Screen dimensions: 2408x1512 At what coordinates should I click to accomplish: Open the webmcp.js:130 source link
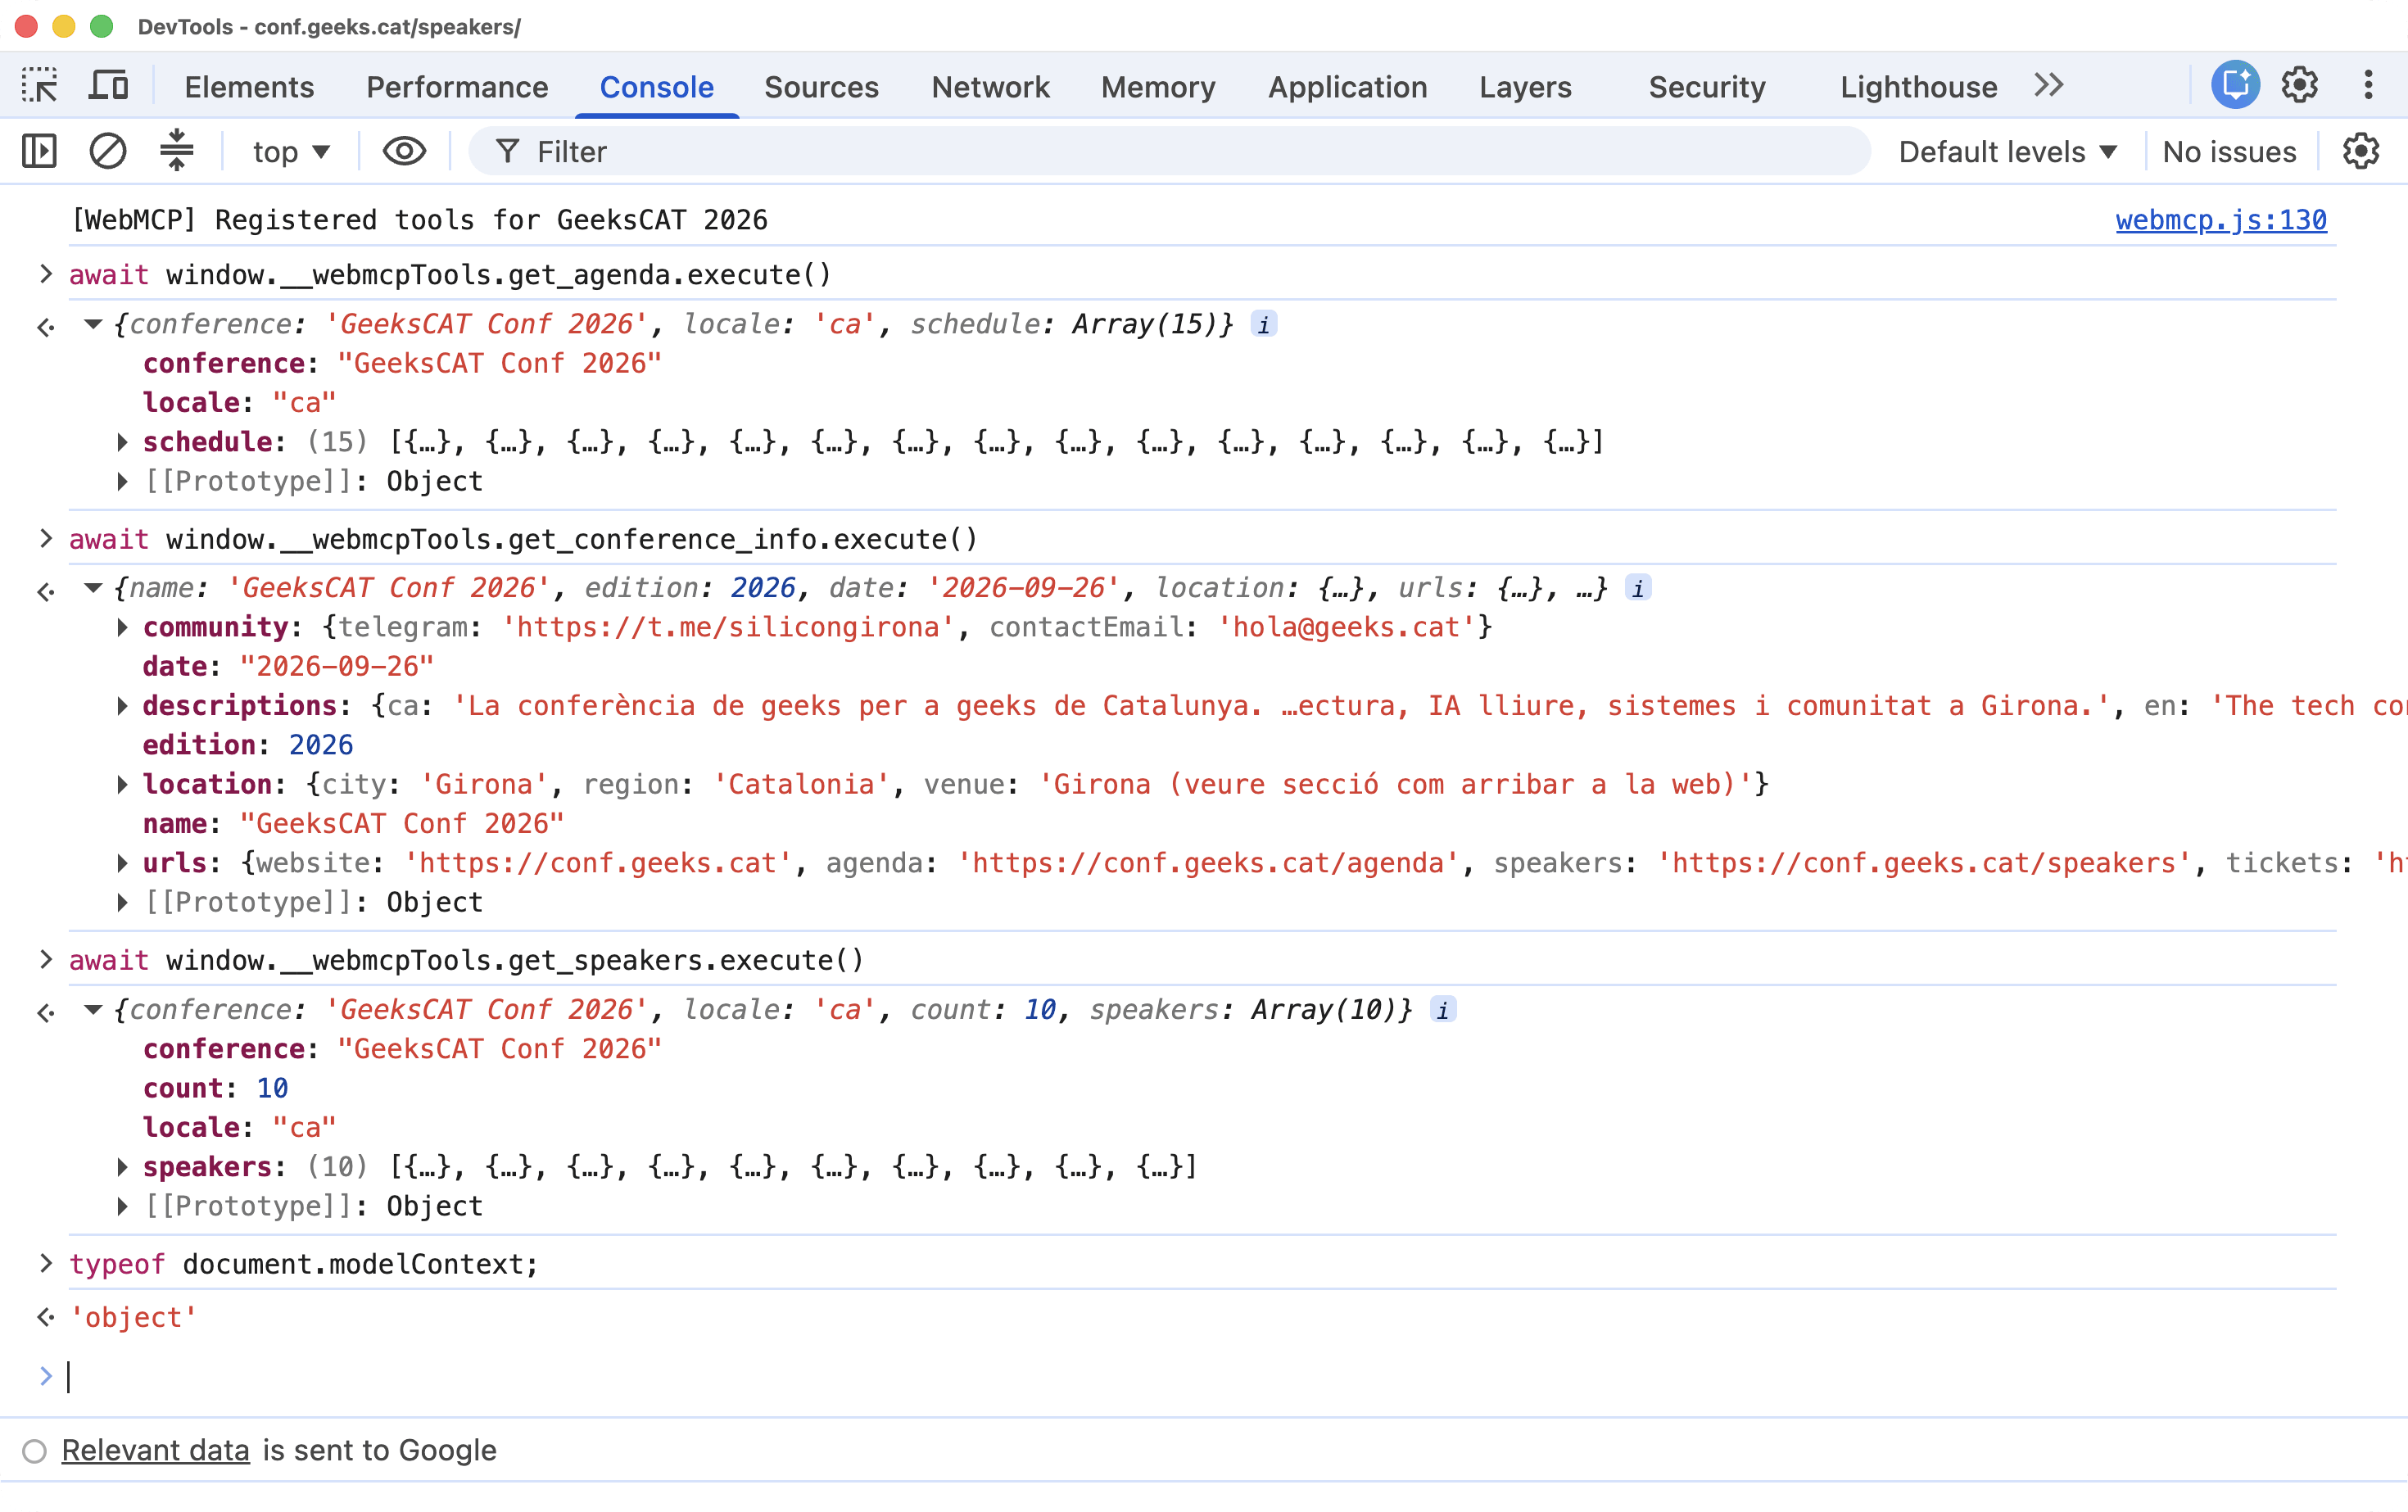click(2221, 220)
